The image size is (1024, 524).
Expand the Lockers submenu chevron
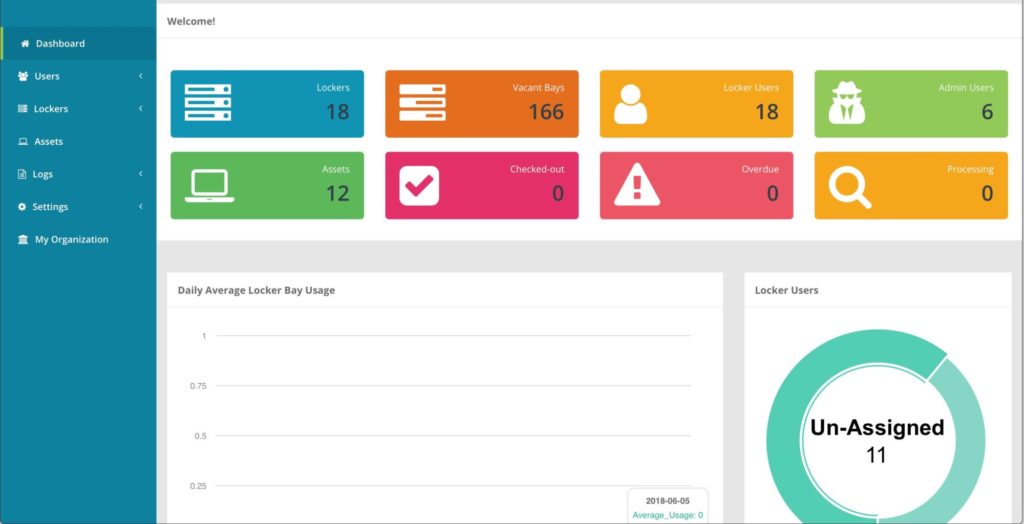[x=140, y=109]
